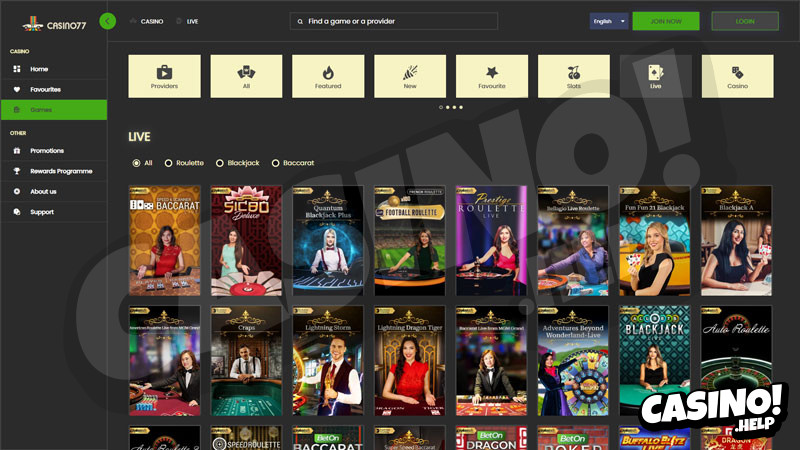The height and width of the screenshot is (450, 800).
Task: Go to second carousel pagination dot
Action: pyautogui.click(x=447, y=107)
